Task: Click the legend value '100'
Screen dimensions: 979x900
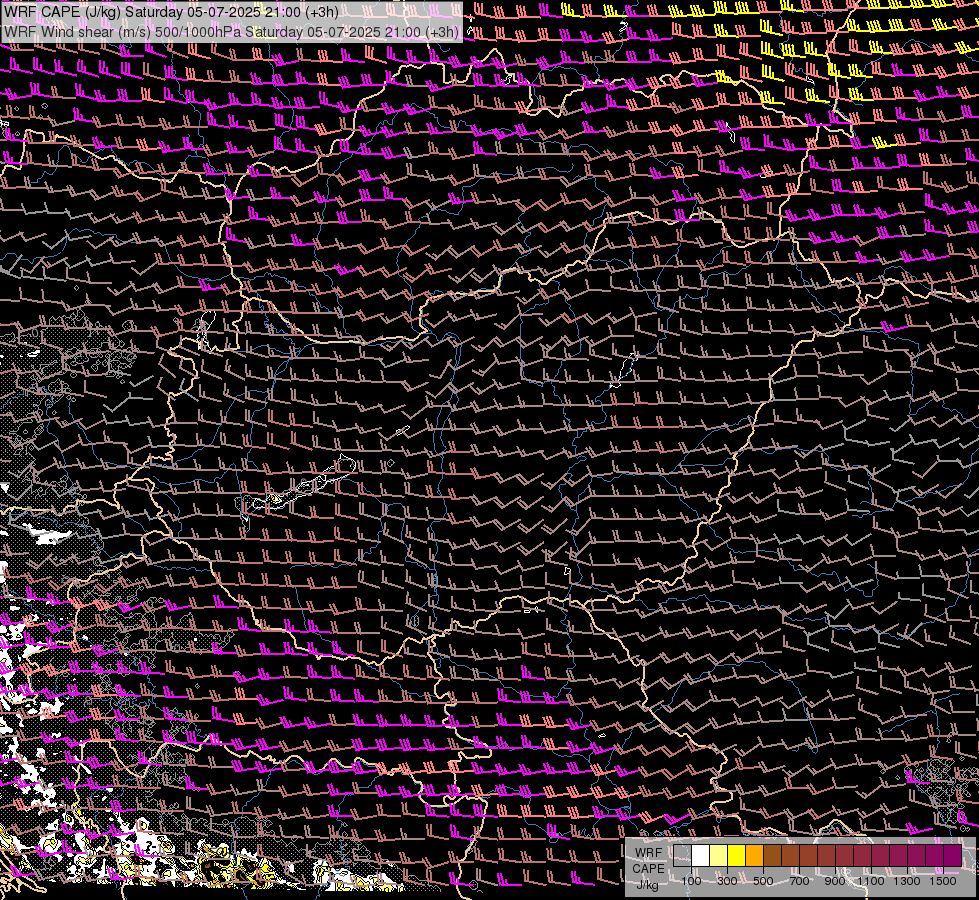Action: coord(691,881)
